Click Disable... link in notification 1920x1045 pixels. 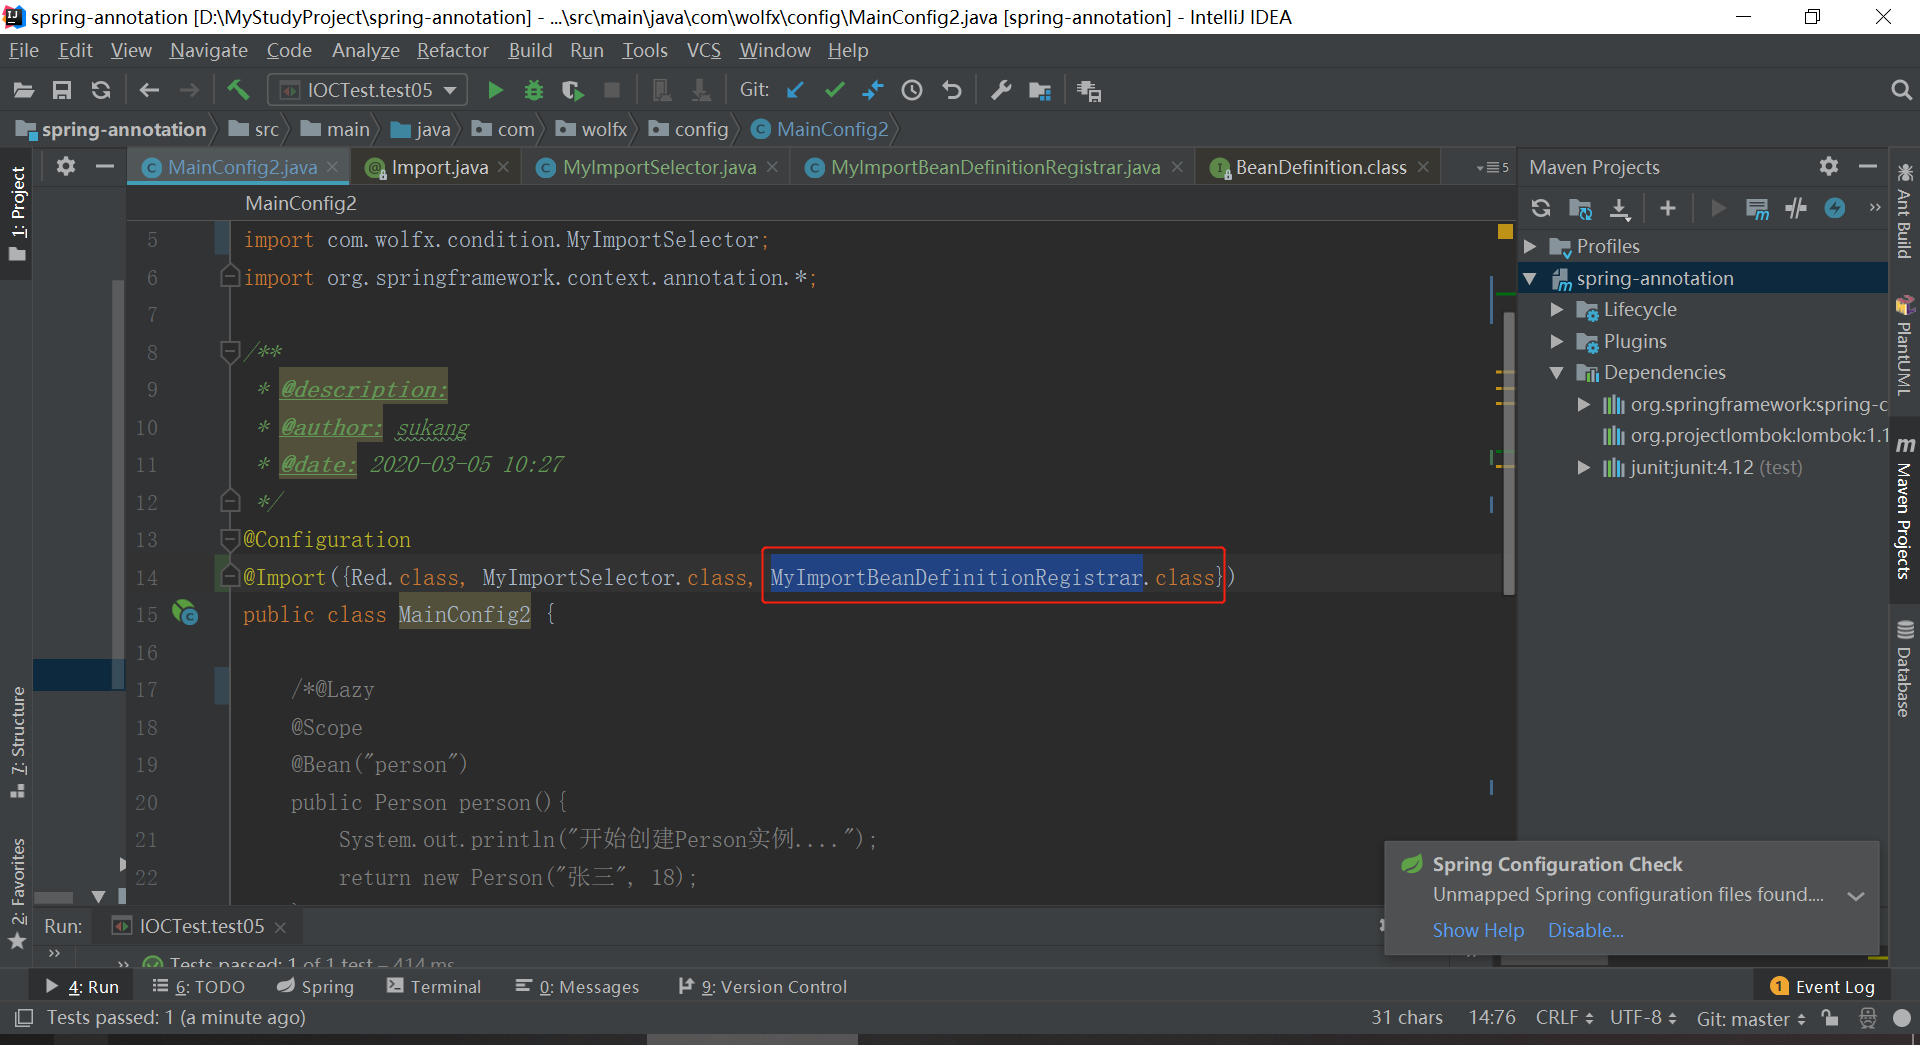(x=1585, y=930)
